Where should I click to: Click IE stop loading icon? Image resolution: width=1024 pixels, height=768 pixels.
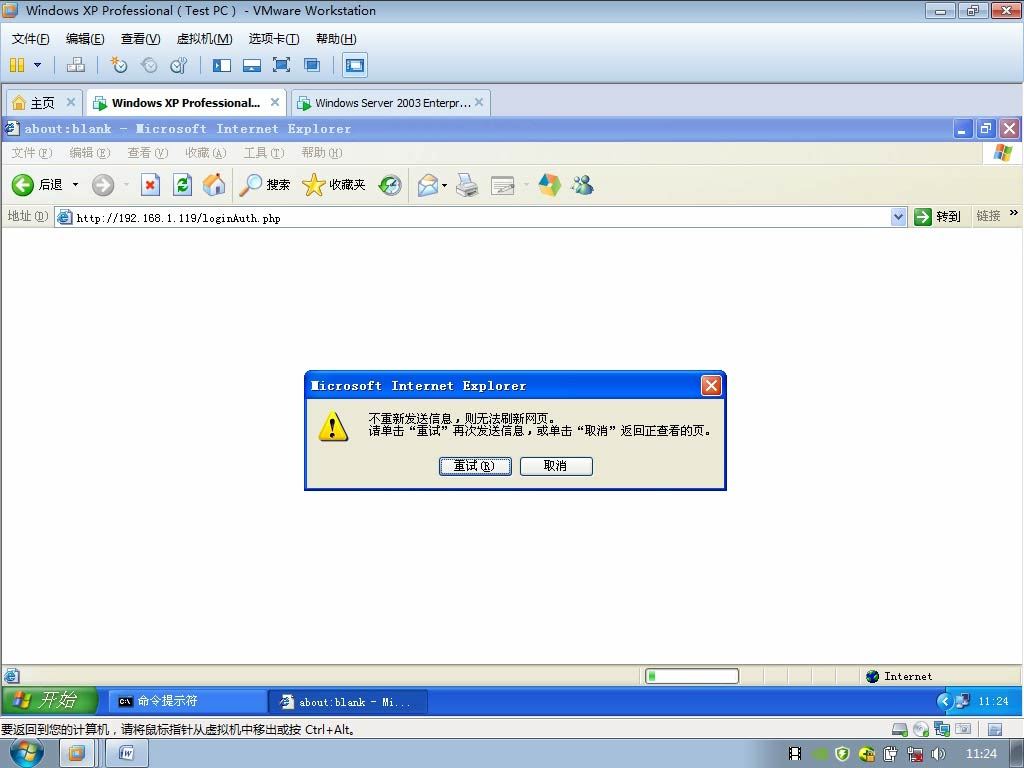(150, 185)
